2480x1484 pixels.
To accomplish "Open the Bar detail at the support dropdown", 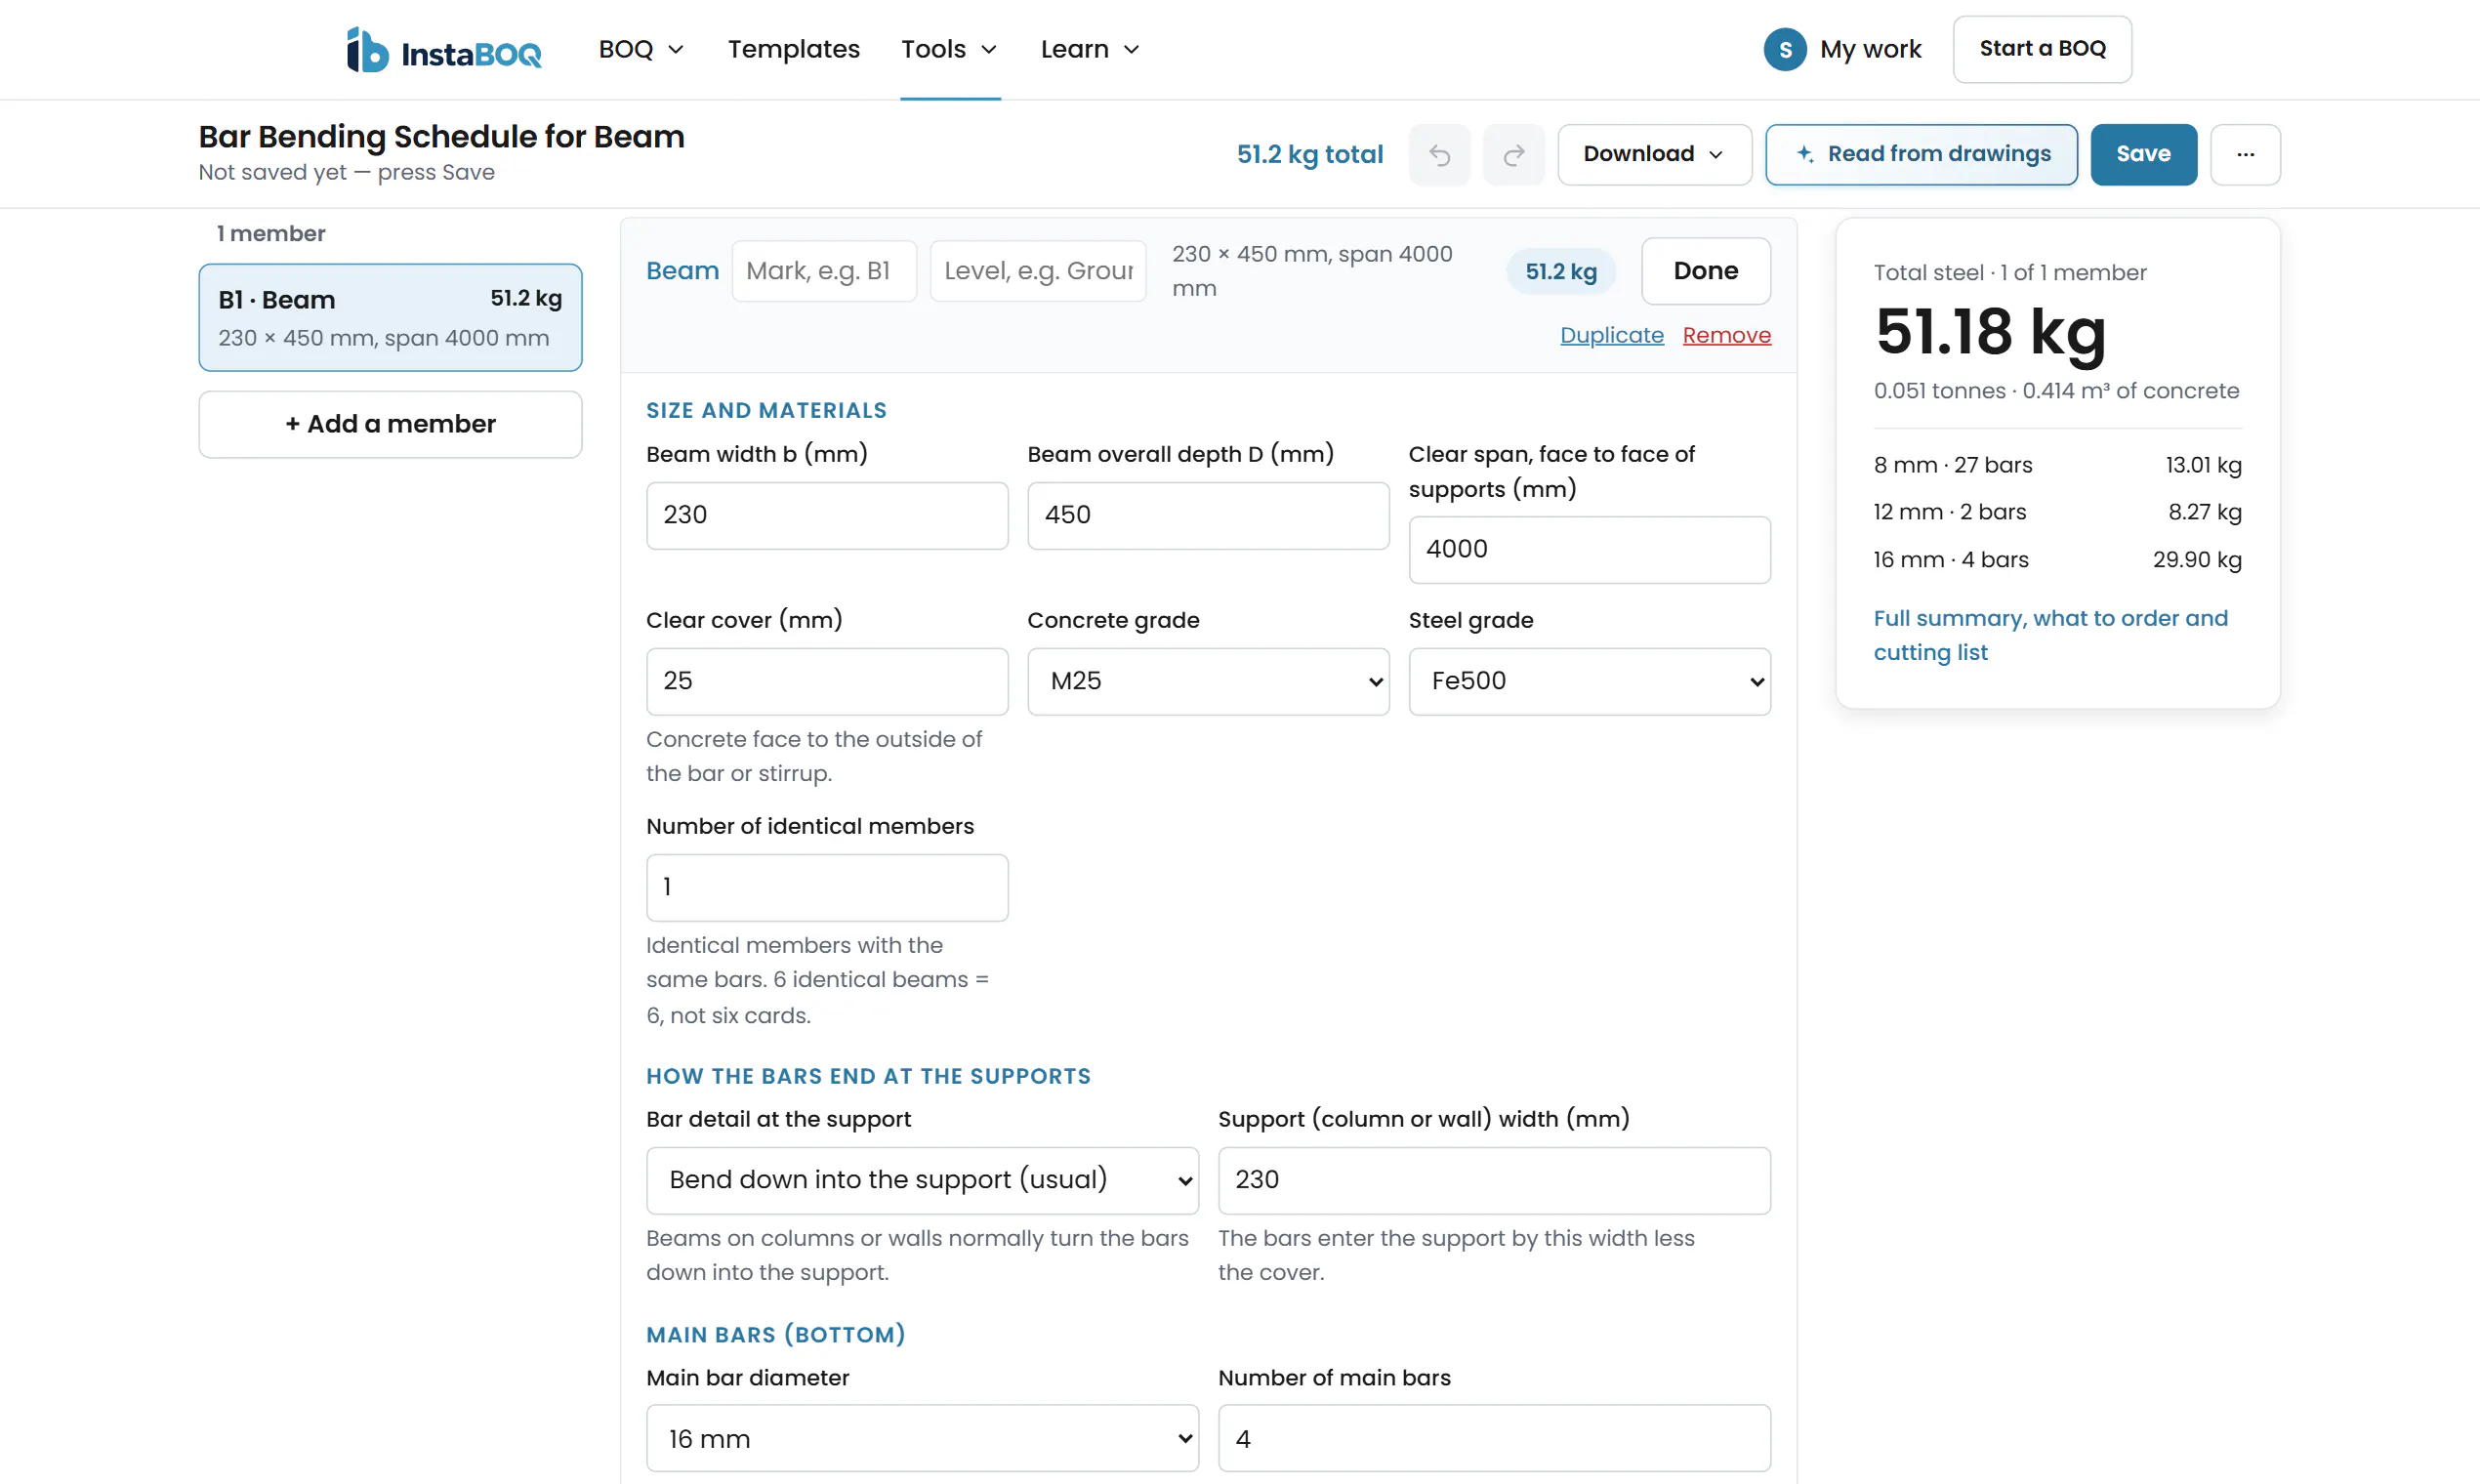I will click(x=922, y=1180).
